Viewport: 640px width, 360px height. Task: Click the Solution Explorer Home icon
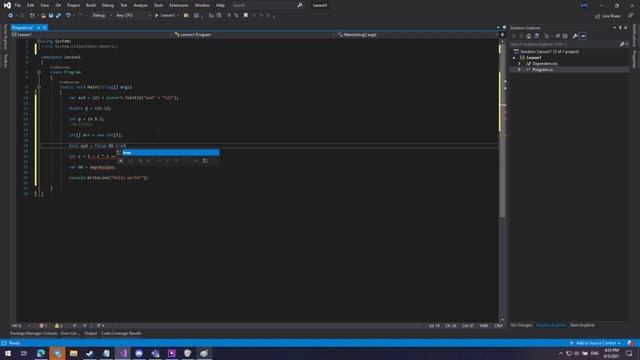[x=529, y=36]
